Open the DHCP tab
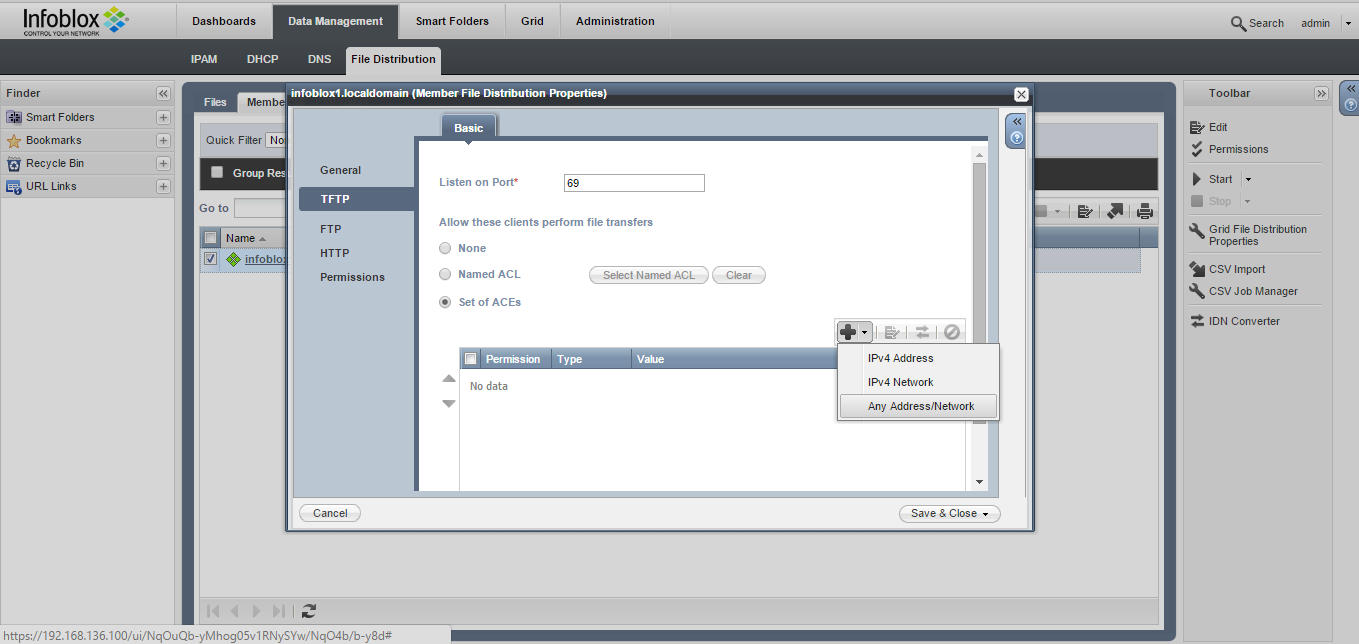The height and width of the screenshot is (644, 1359). (262, 59)
